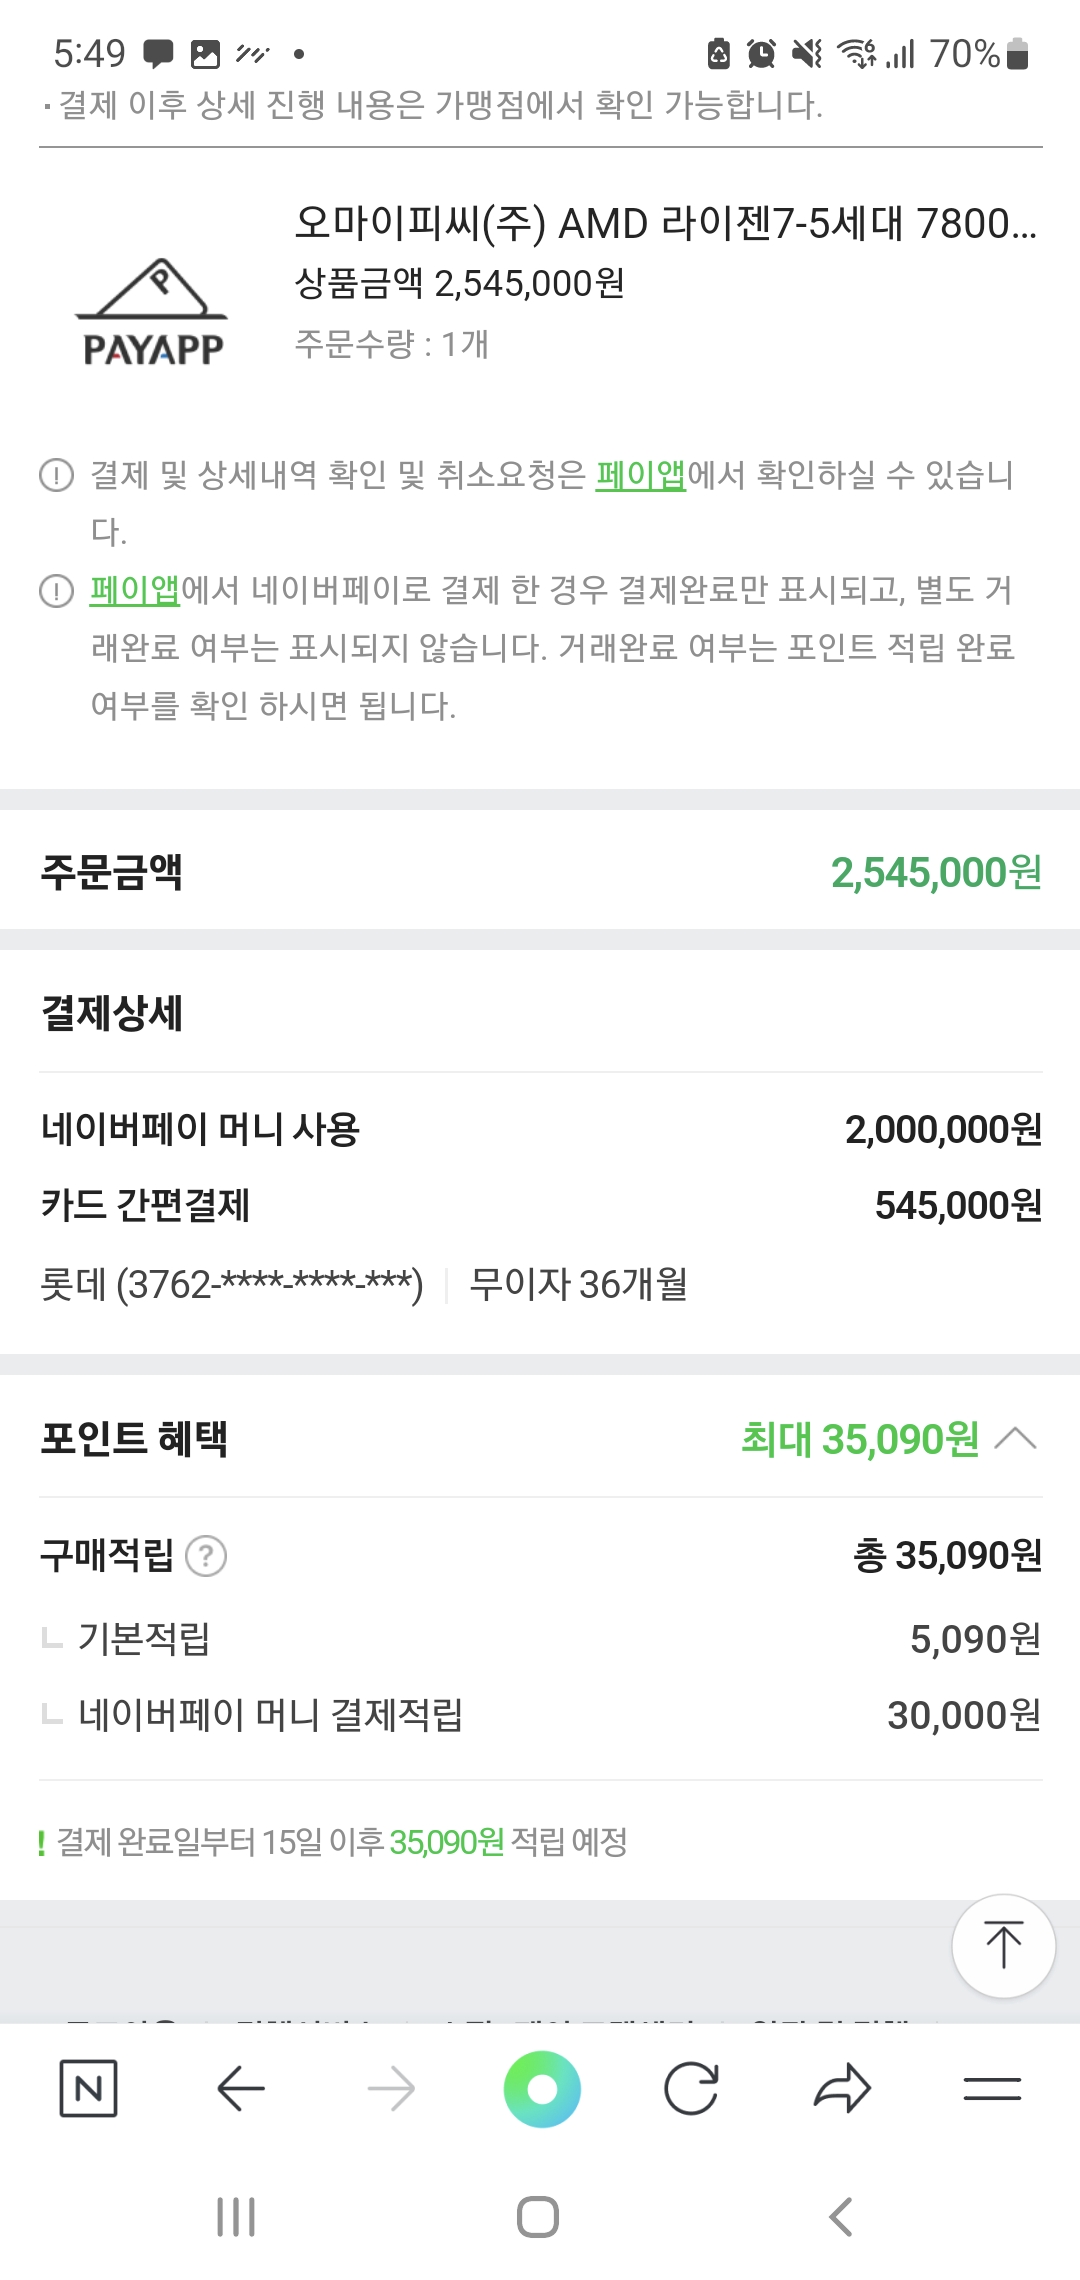Tap the 오마이피씨 AMD 라이젠7 product title
This screenshot has height=2280, width=1080.
pyautogui.click(x=665, y=224)
